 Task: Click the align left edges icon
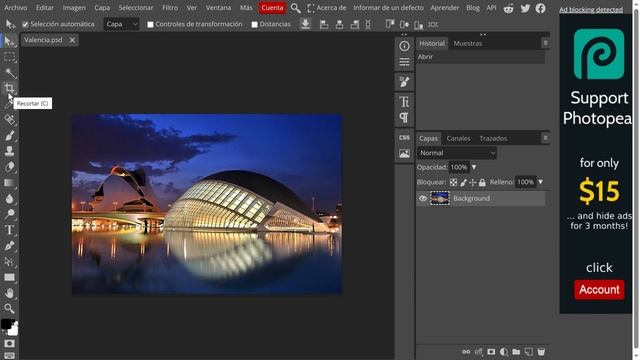tap(324, 24)
